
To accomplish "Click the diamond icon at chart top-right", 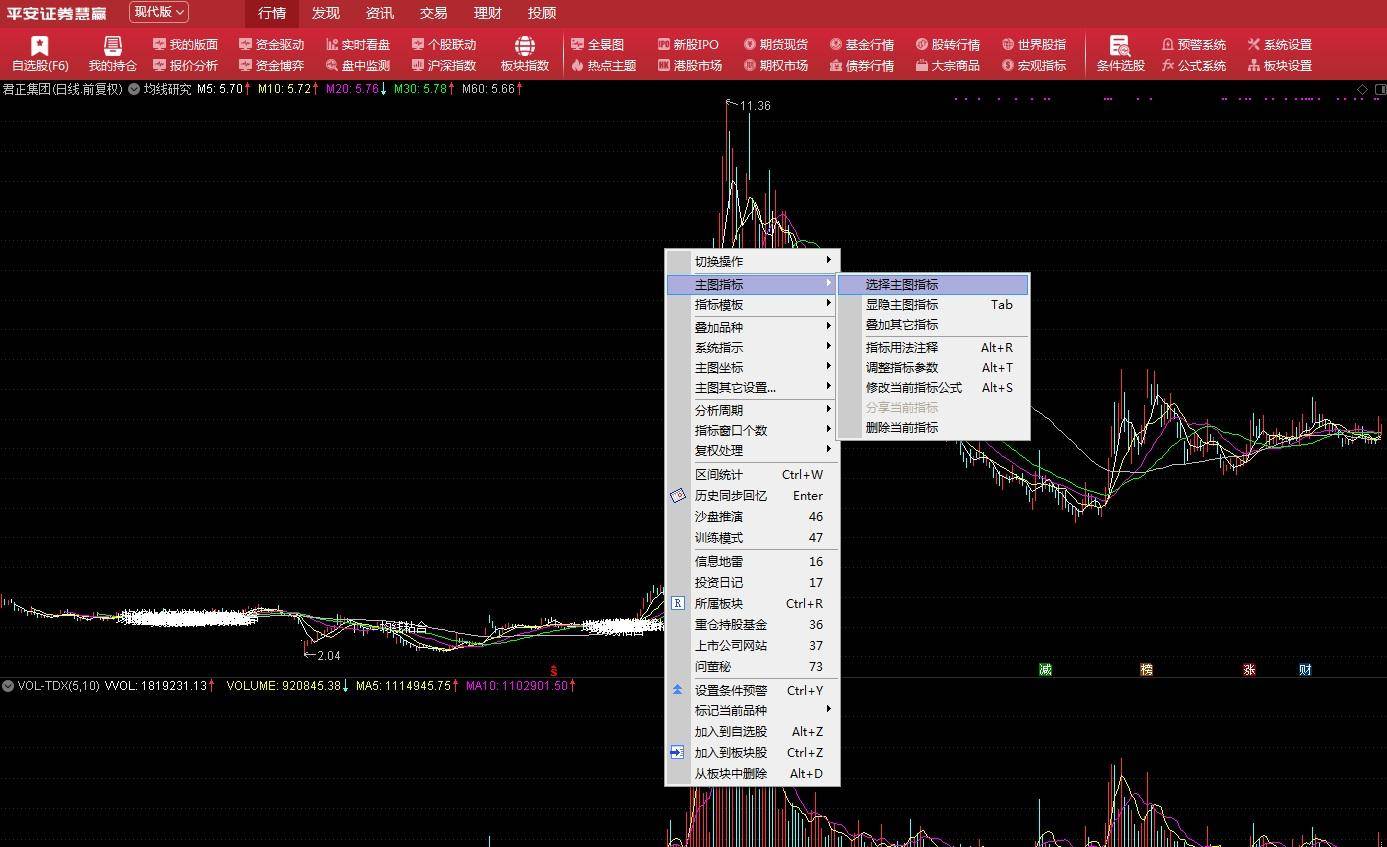I will click(1362, 89).
